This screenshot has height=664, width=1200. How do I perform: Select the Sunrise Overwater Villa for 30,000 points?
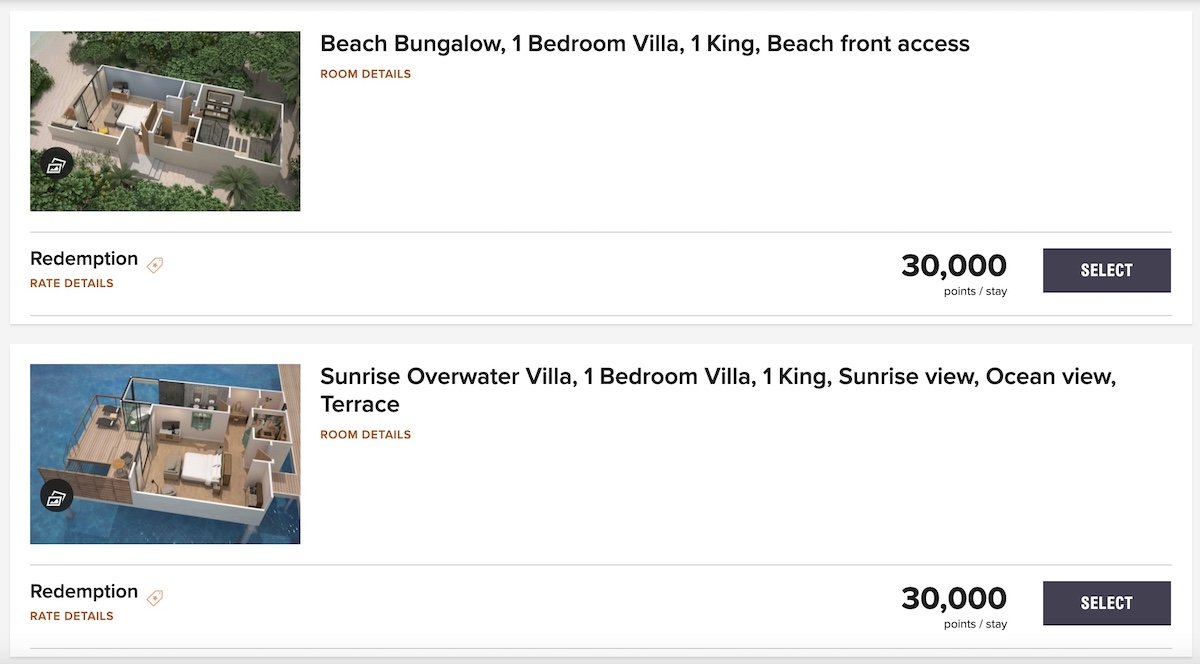(1107, 603)
